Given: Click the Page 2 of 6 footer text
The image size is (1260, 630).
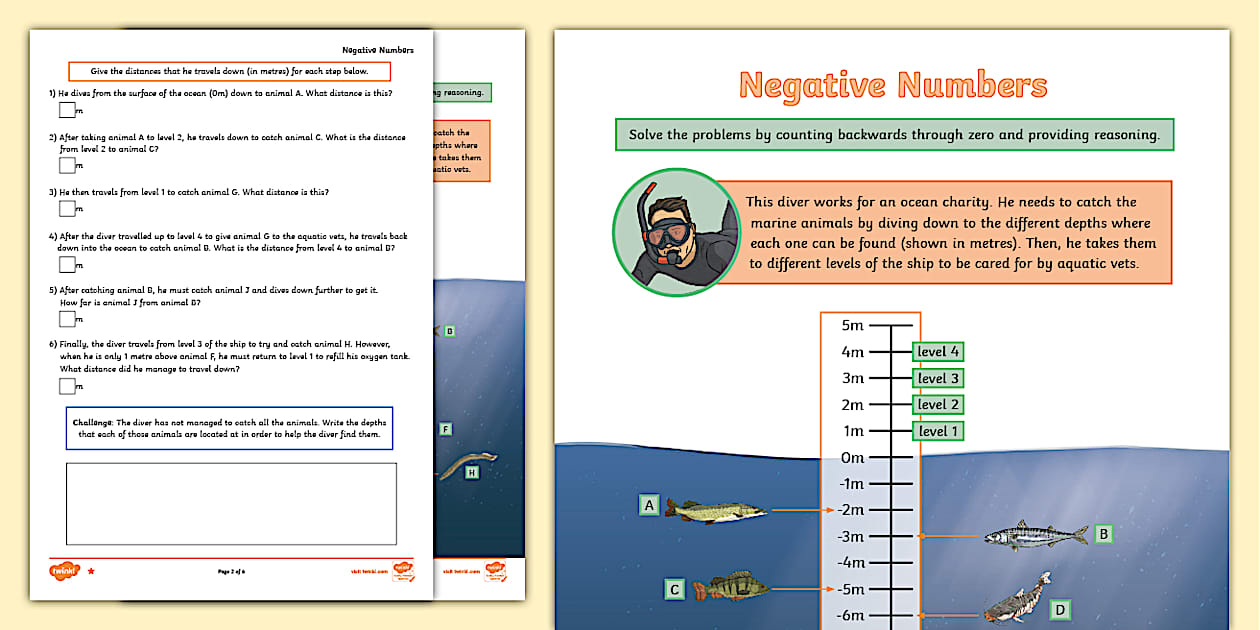Looking at the screenshot, I should coord(232,569).
